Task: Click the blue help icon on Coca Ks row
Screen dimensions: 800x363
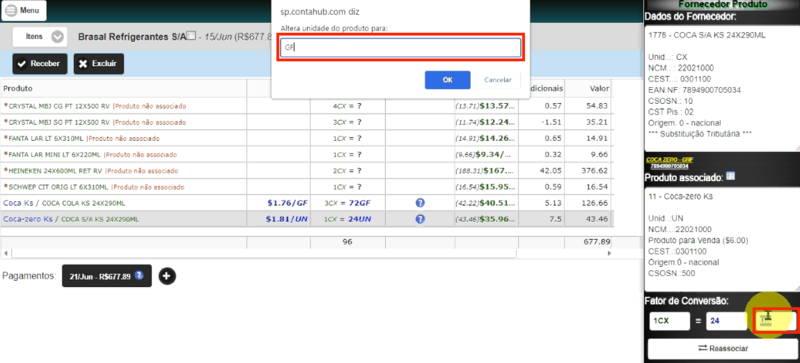Action: click(420, 203)
